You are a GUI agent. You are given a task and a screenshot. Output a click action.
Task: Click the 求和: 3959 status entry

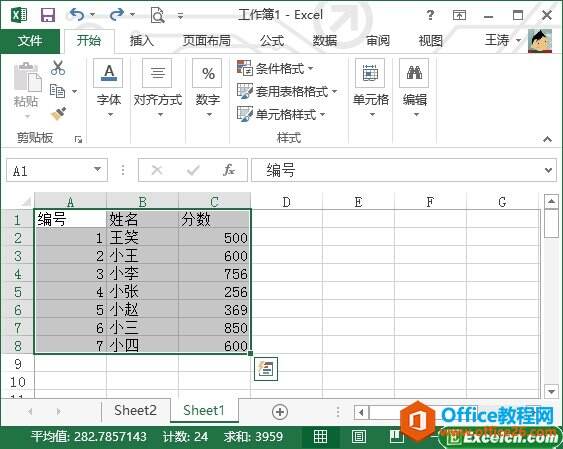tap(253, 437)
